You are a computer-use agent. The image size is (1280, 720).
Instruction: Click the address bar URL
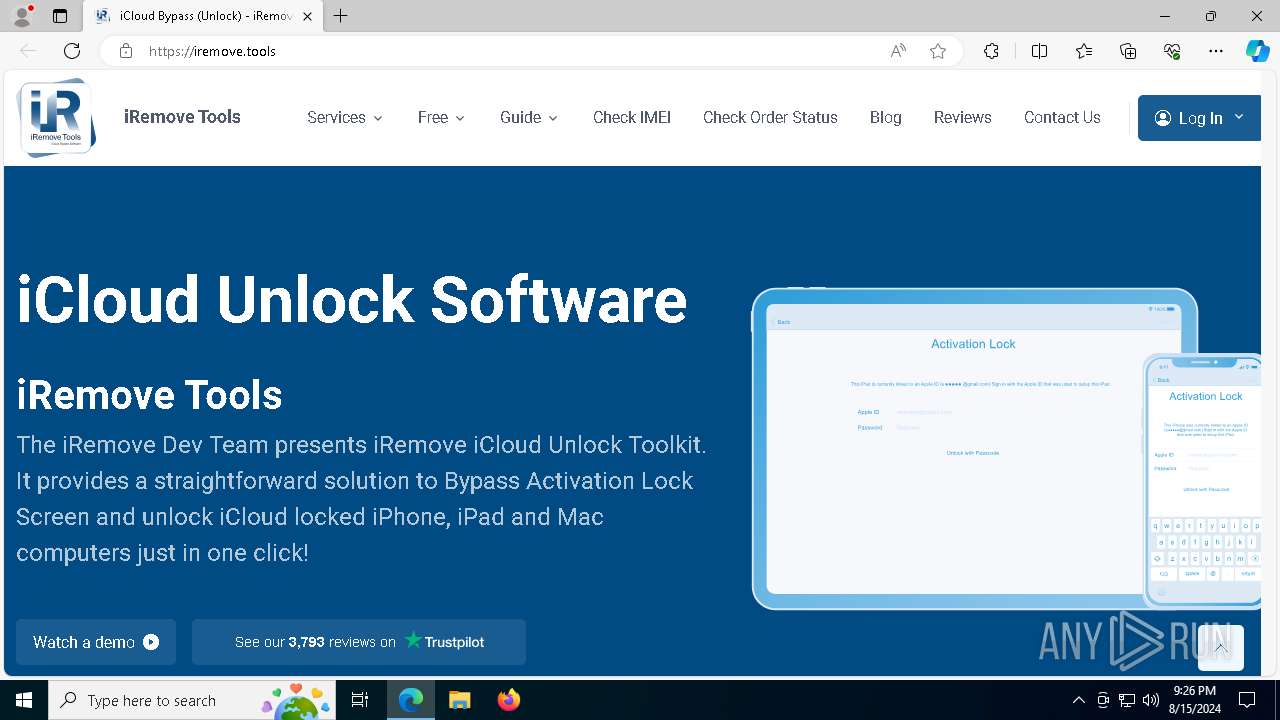[x=212, y=51]
